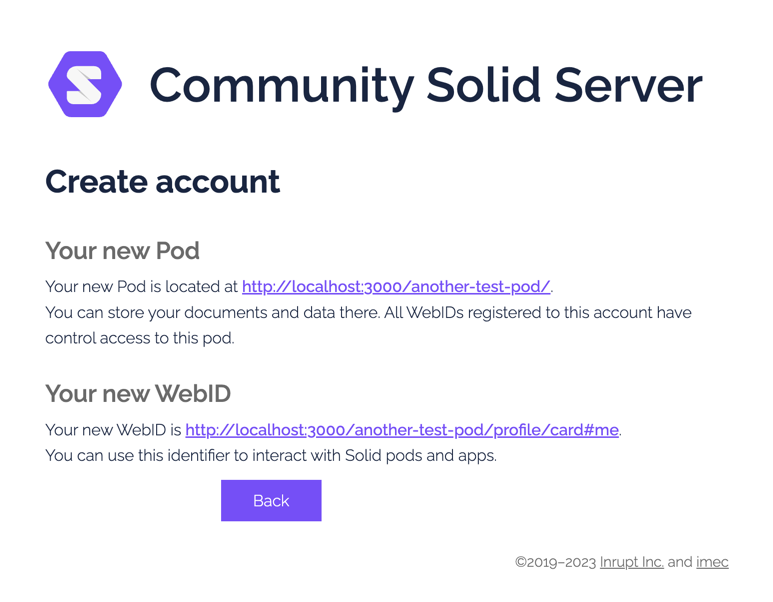Click the word 'Server' in the header title

629,85
